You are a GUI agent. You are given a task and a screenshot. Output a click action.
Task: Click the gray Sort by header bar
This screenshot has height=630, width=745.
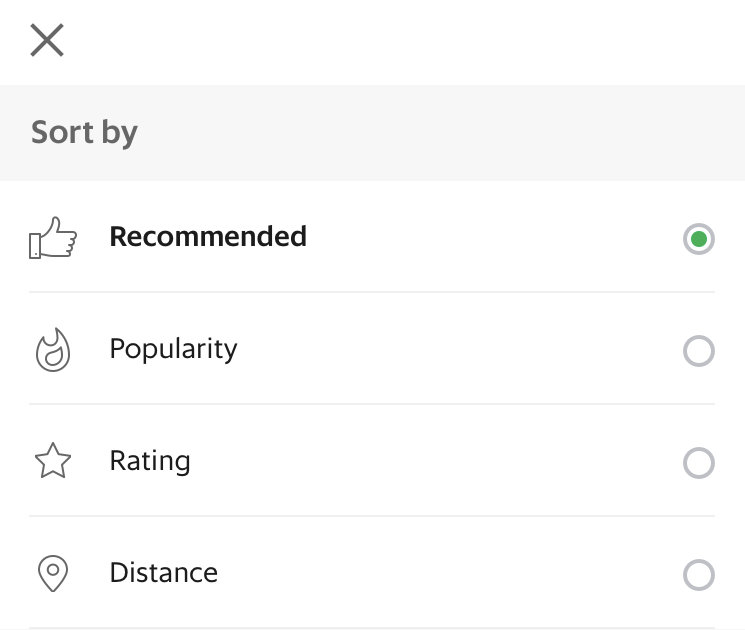point(372,133)
